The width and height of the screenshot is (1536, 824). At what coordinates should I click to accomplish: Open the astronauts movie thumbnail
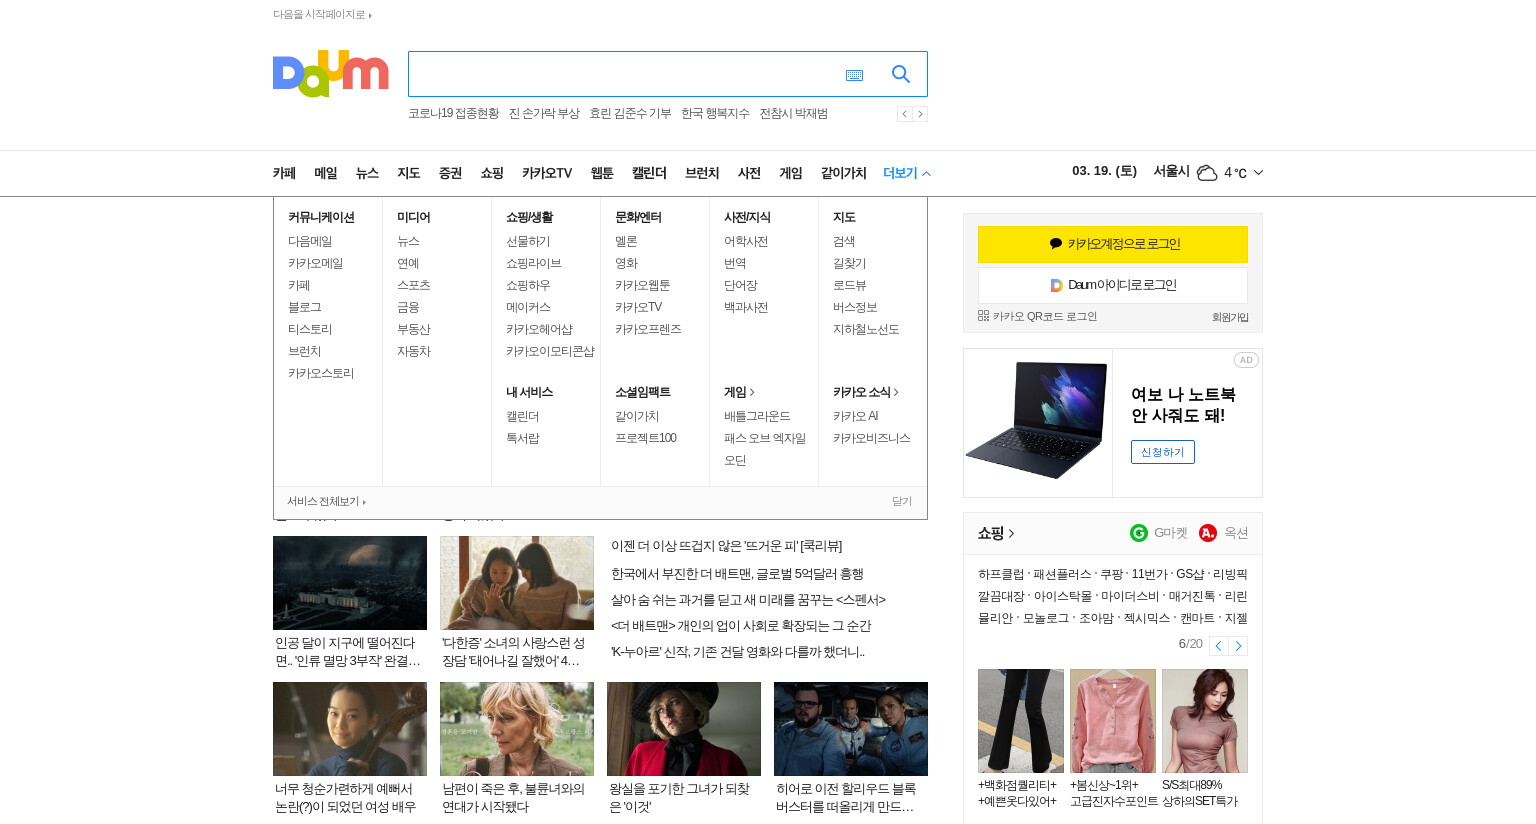click(851, 729)
